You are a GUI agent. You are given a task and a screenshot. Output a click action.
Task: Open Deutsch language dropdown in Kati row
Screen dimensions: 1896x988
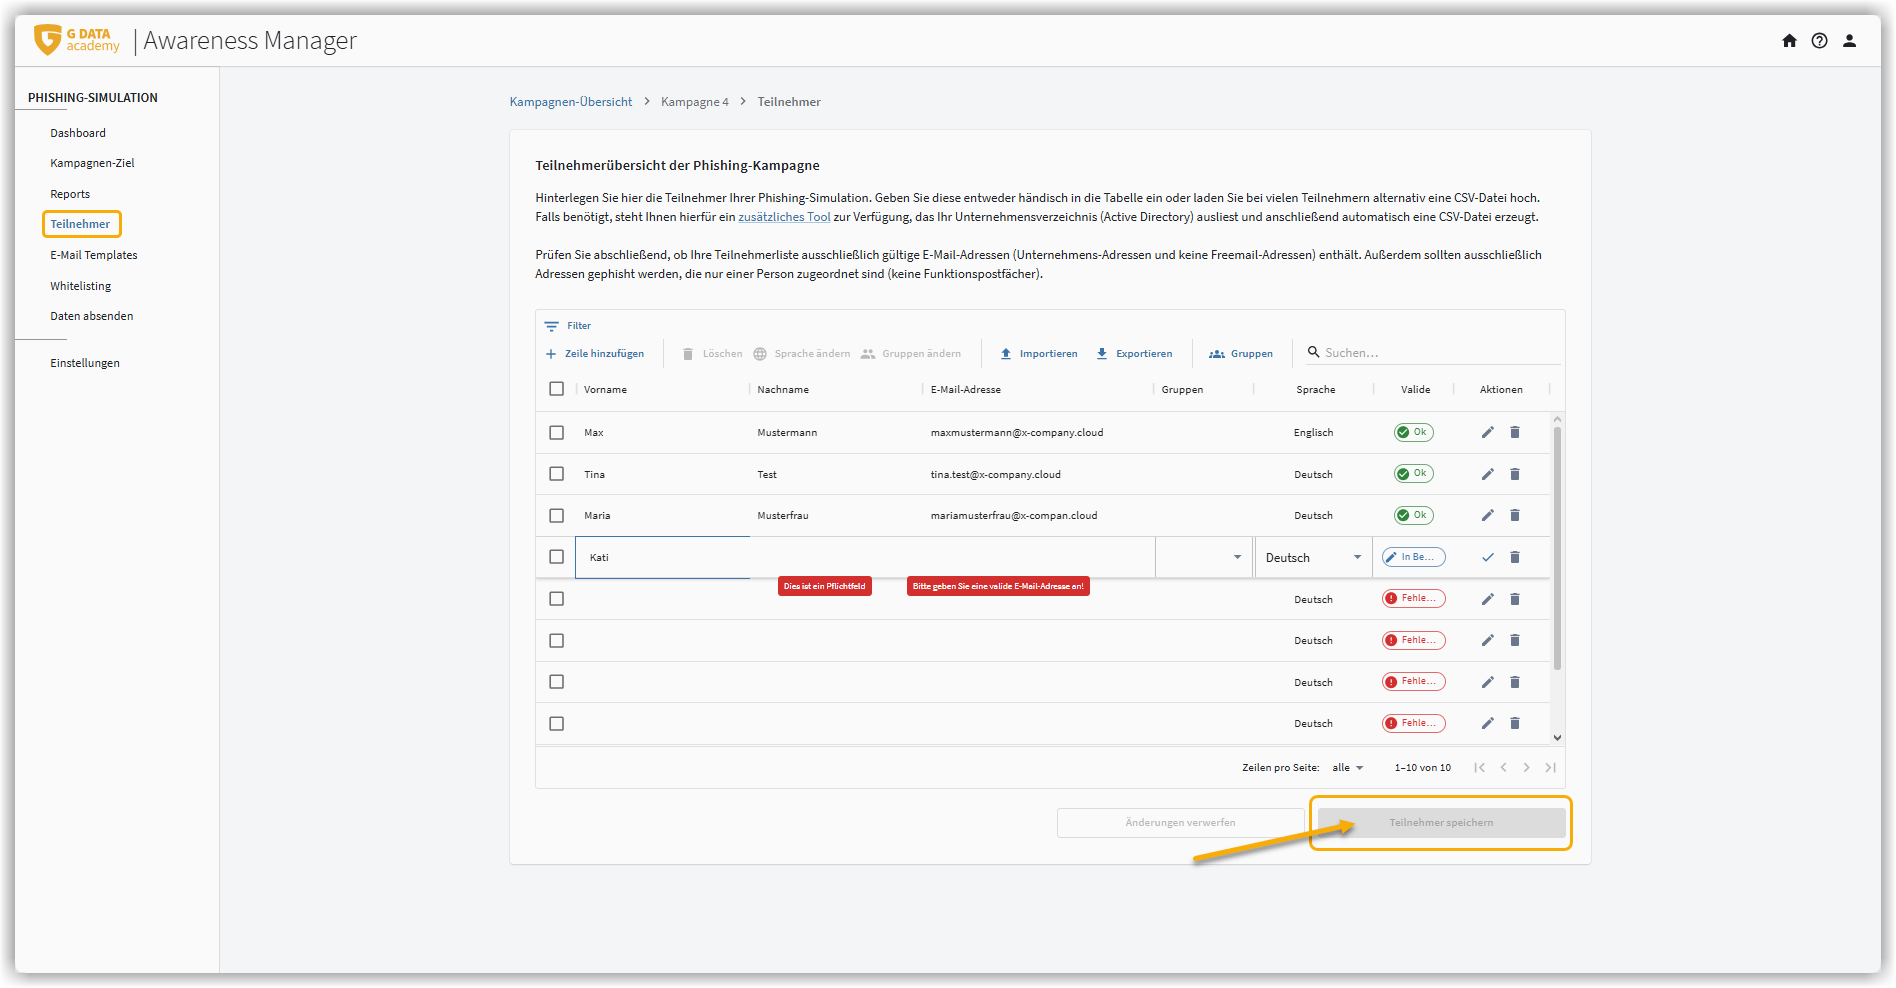[x=1313, y=557]
